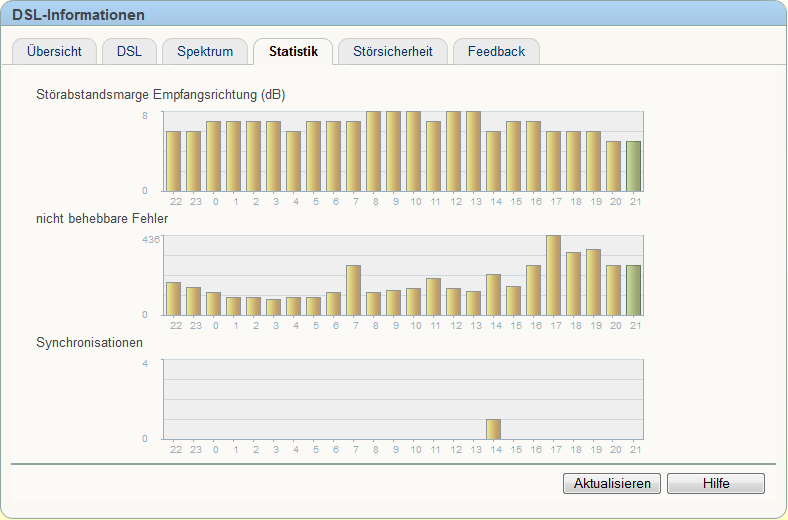The height and width of the screenshot is (520, 788).
Task: Switch to the Übersicht tab
Action: click(x=54, y=51)
